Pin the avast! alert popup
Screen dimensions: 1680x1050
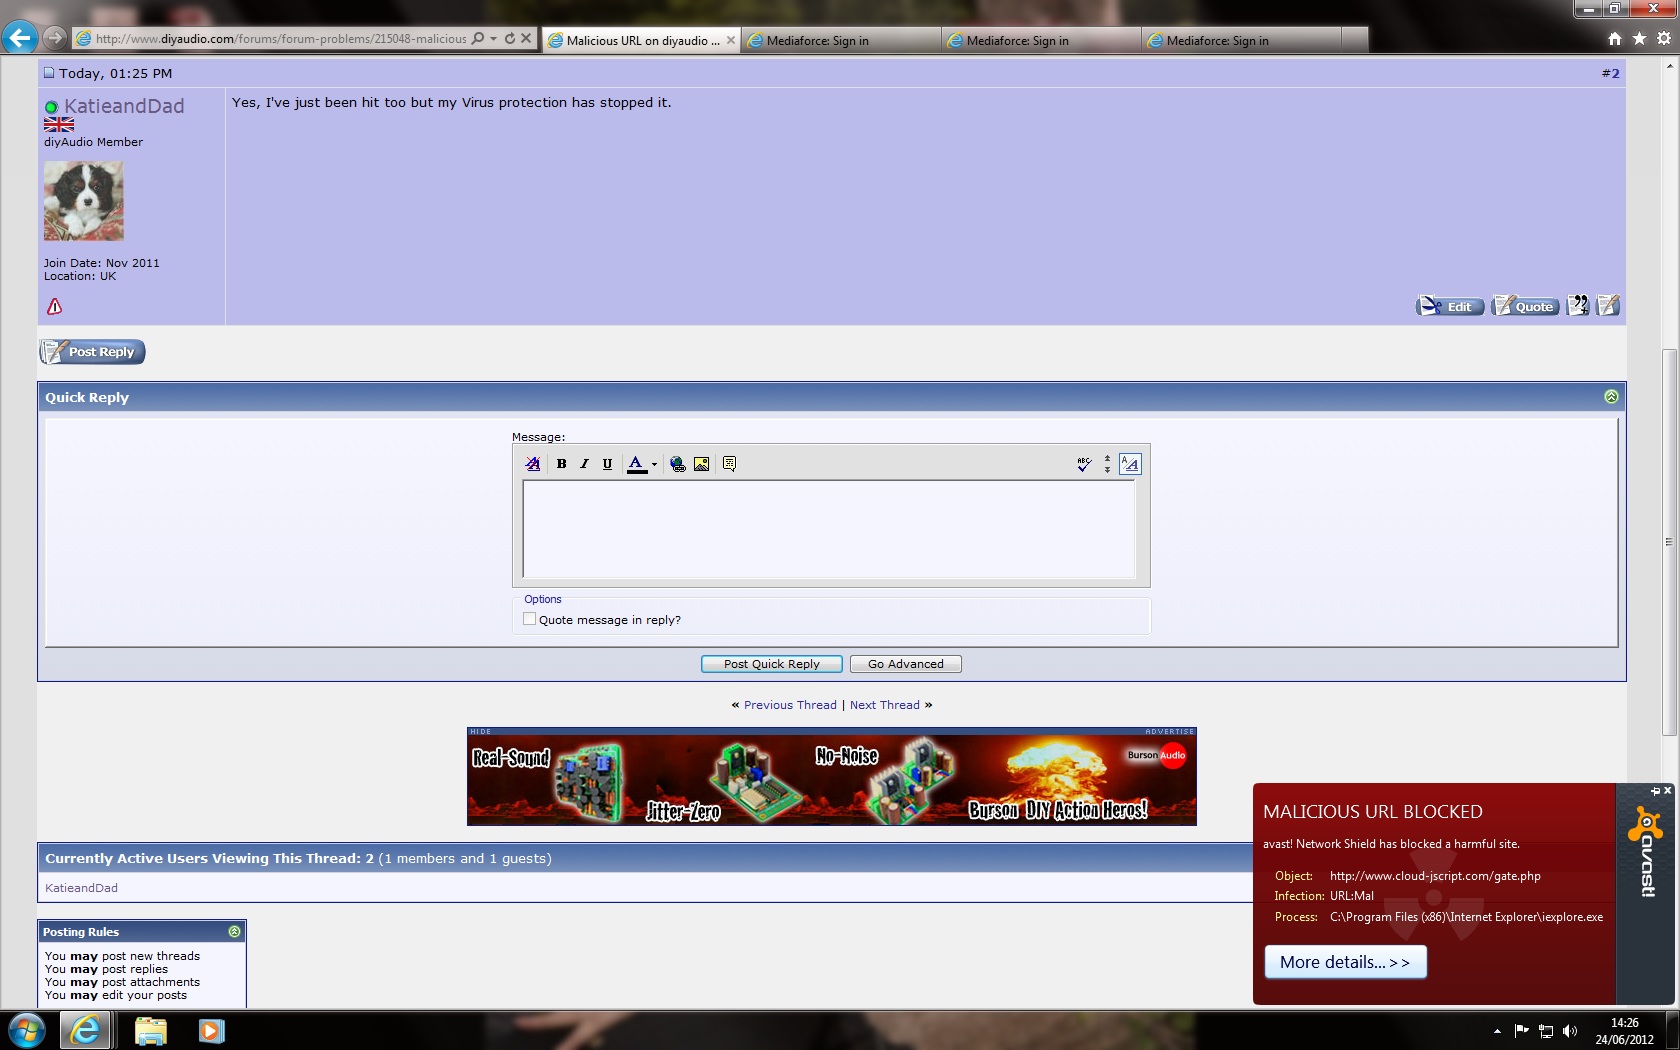pyautogui.click(x=1655, y=791)
